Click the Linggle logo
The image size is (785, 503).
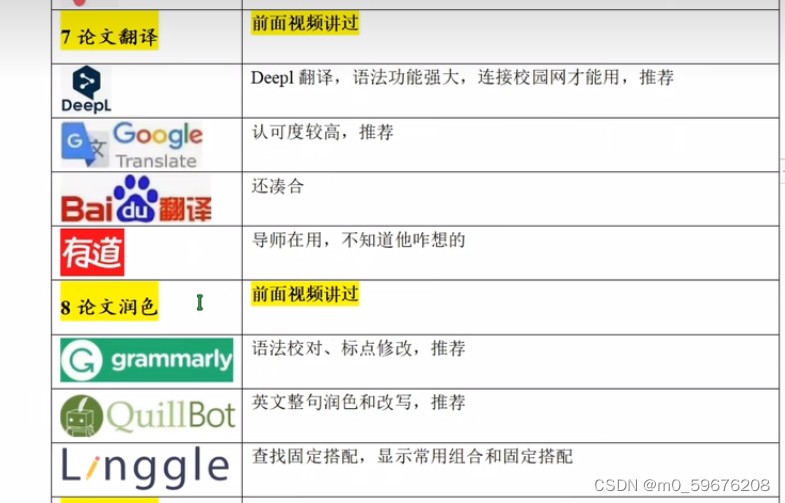click(x=145, y=468)
